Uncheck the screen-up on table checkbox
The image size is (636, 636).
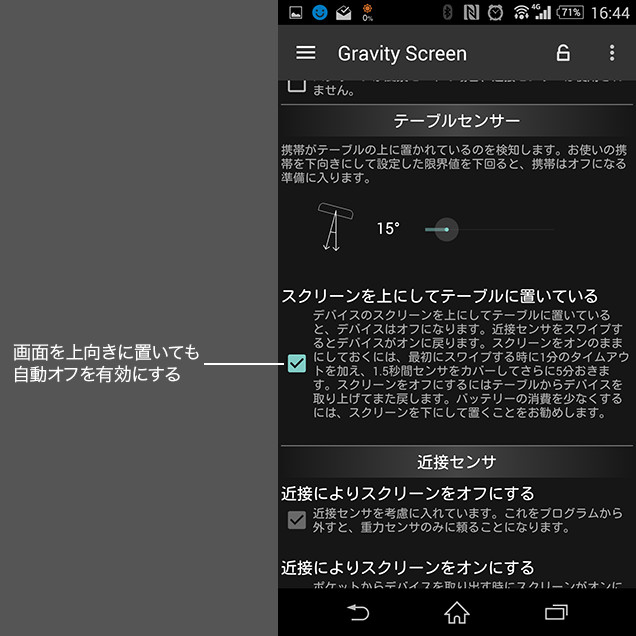[297, 363]
